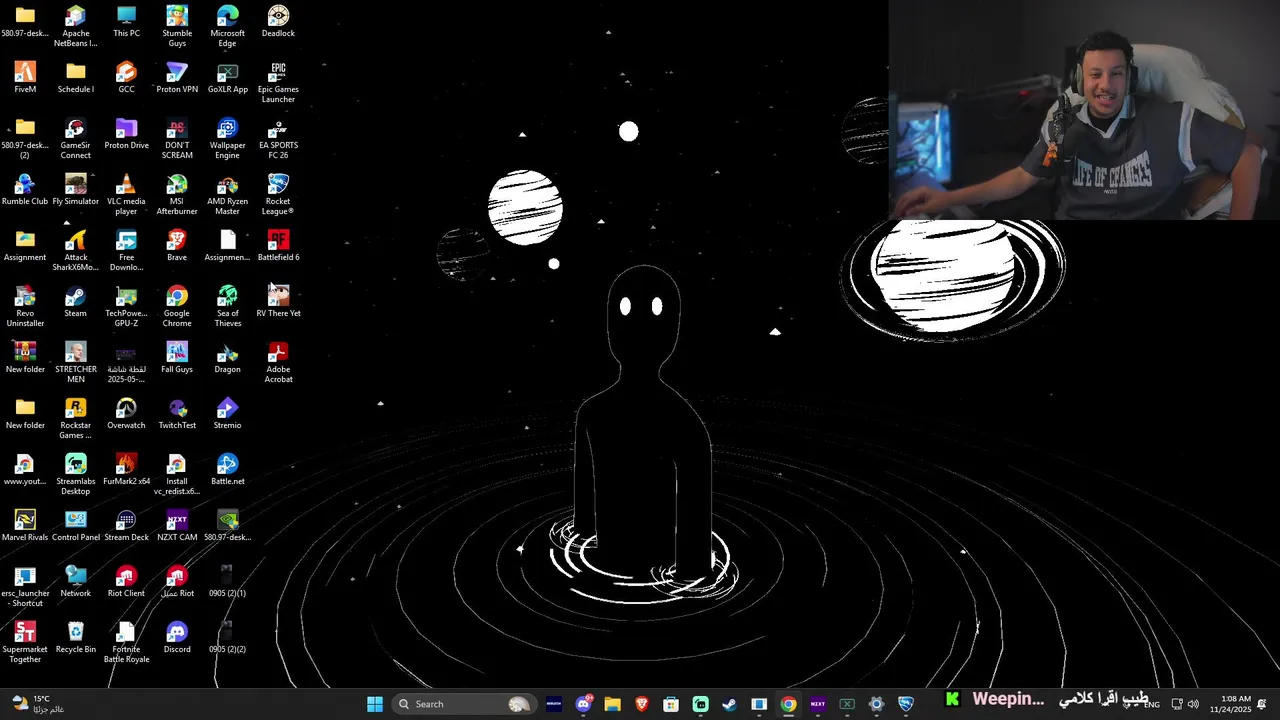Select the Marvel Rivals icon
This screenshot has width=1280, height=720.
tap(25, 525)
